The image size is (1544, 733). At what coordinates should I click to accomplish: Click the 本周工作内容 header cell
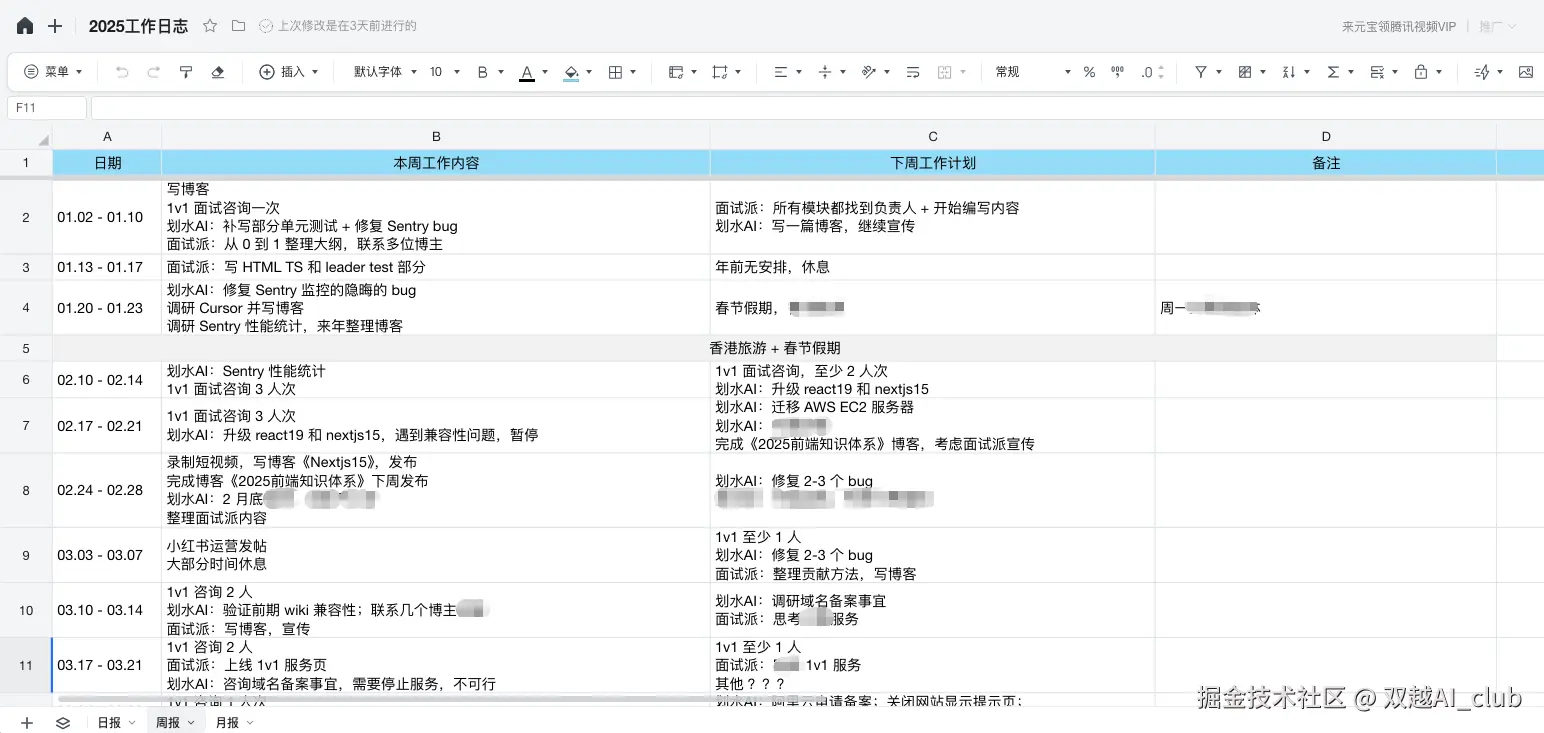(x=436, y=163)
